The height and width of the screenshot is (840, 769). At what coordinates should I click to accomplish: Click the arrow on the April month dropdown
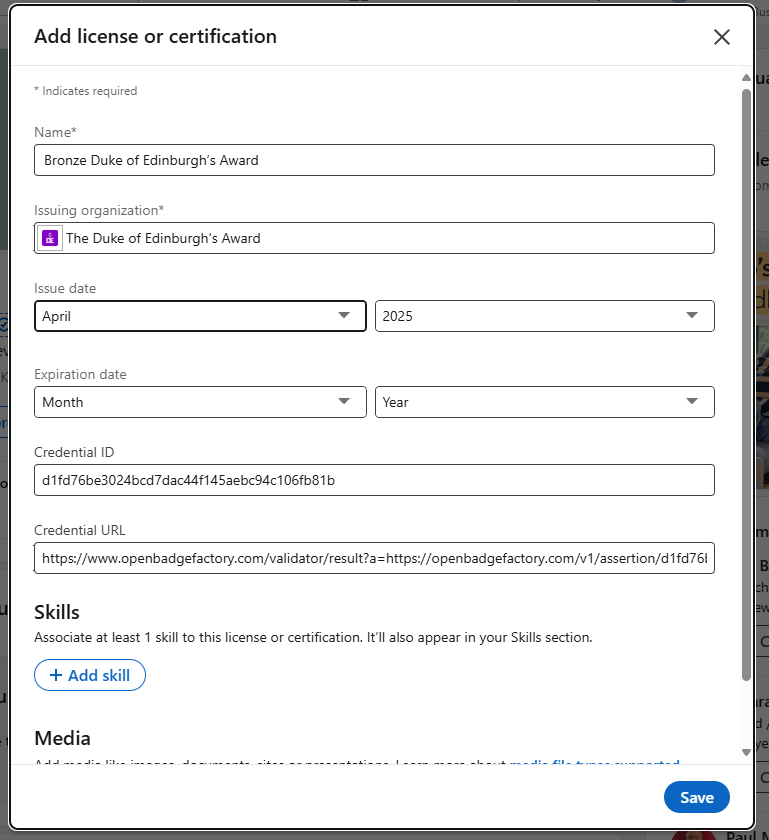(344, 315)
